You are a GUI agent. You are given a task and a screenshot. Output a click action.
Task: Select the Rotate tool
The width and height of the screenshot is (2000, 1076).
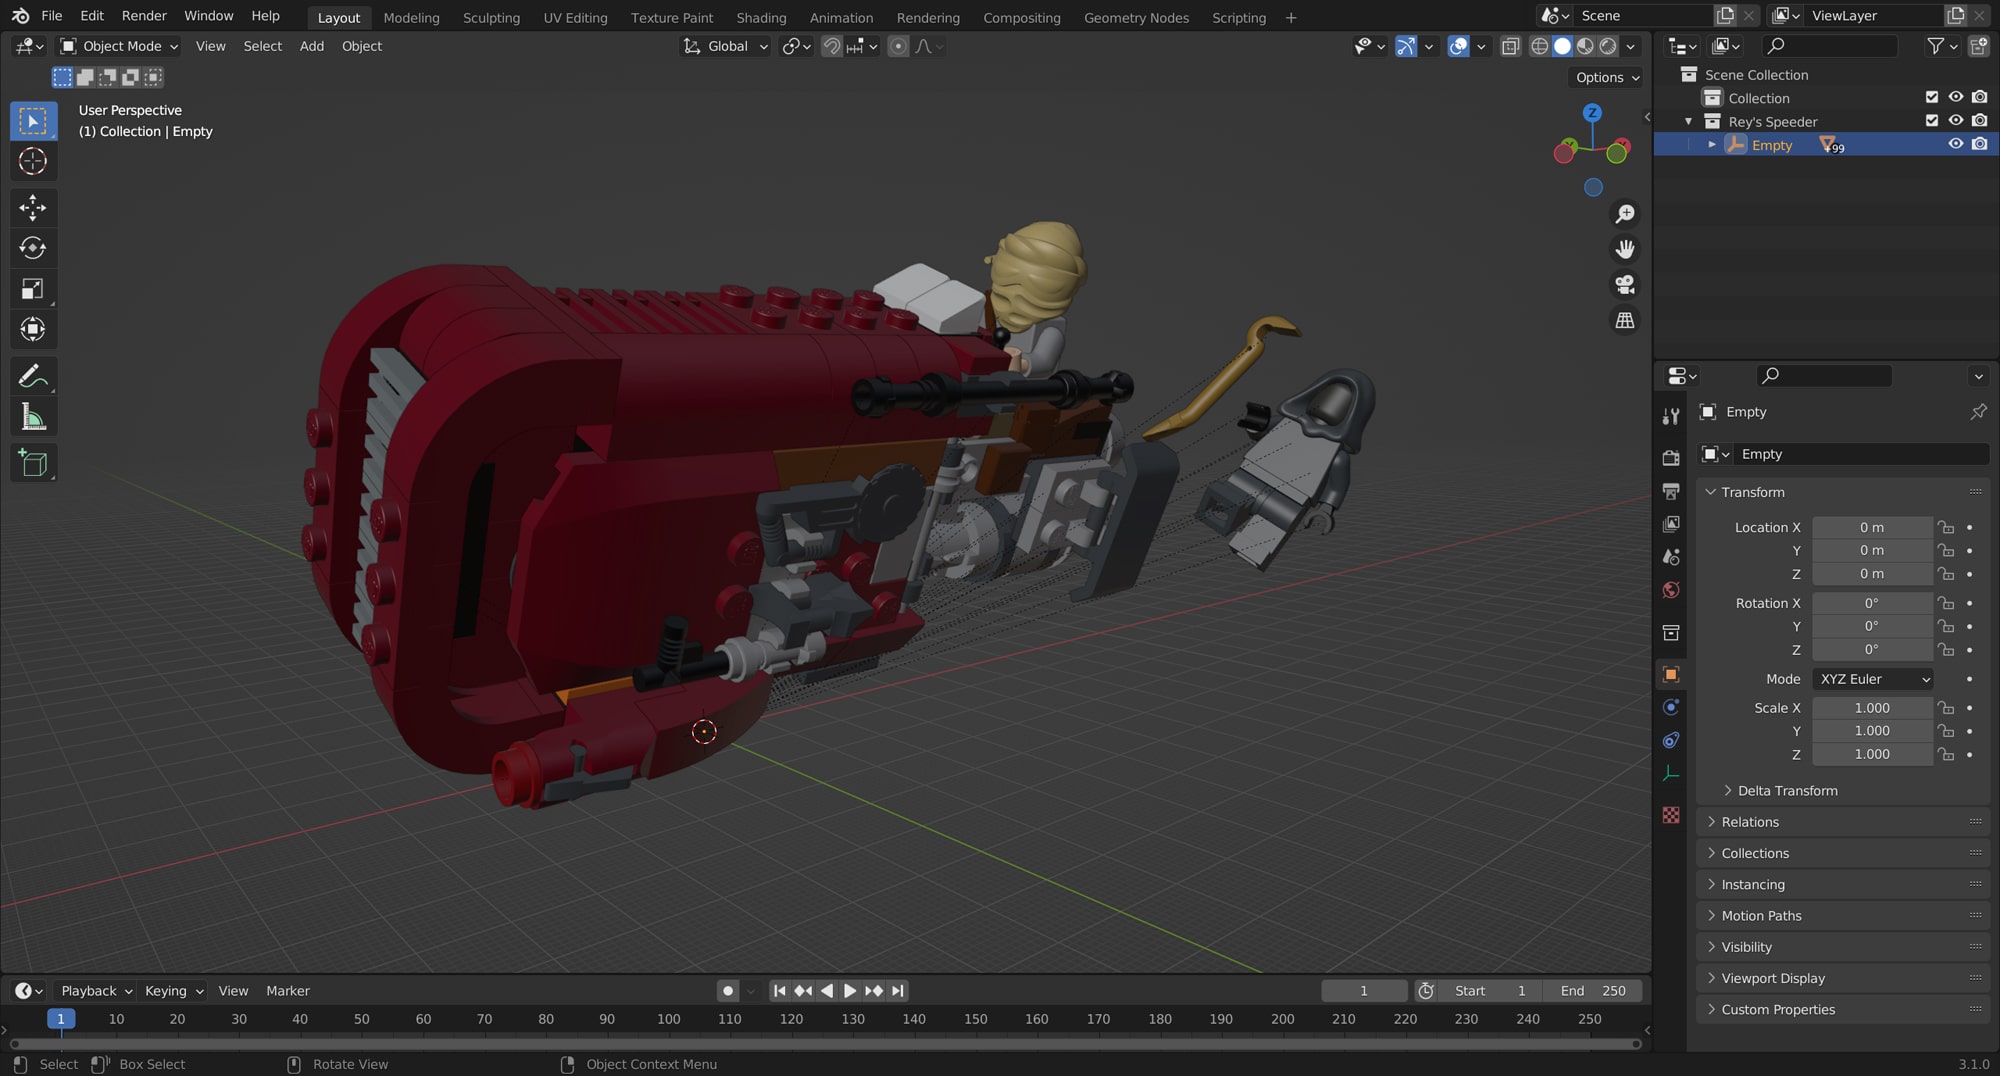click(x=33, y=248)
